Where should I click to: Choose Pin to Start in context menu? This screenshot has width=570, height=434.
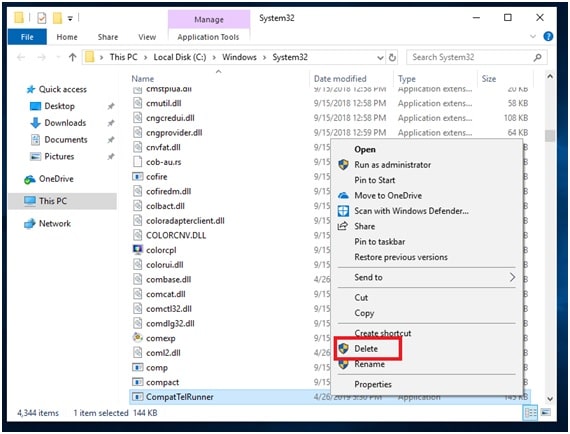[x=375, y=180]
